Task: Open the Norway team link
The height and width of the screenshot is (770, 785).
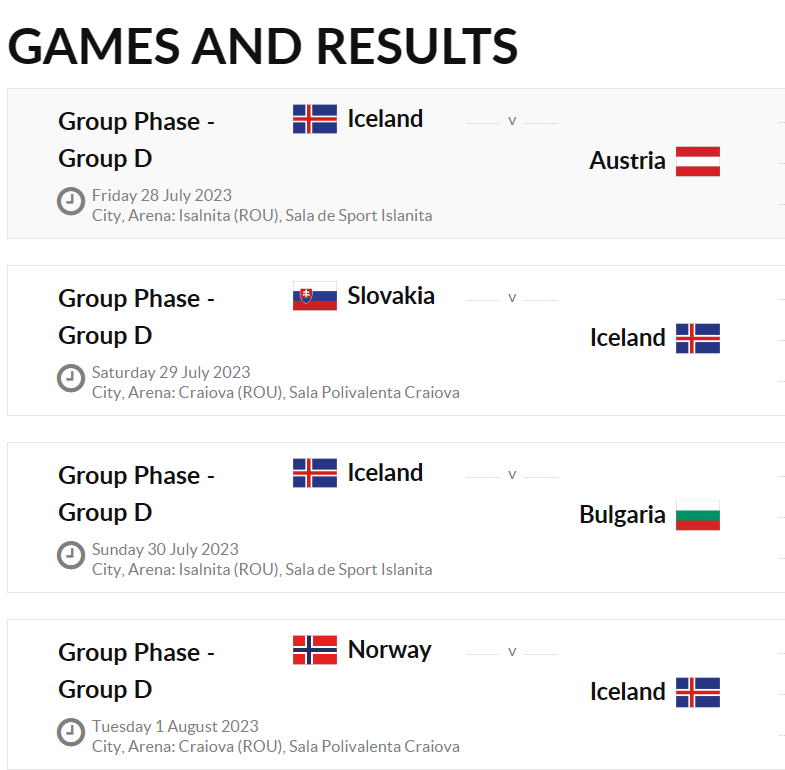Action: [389, 650]
